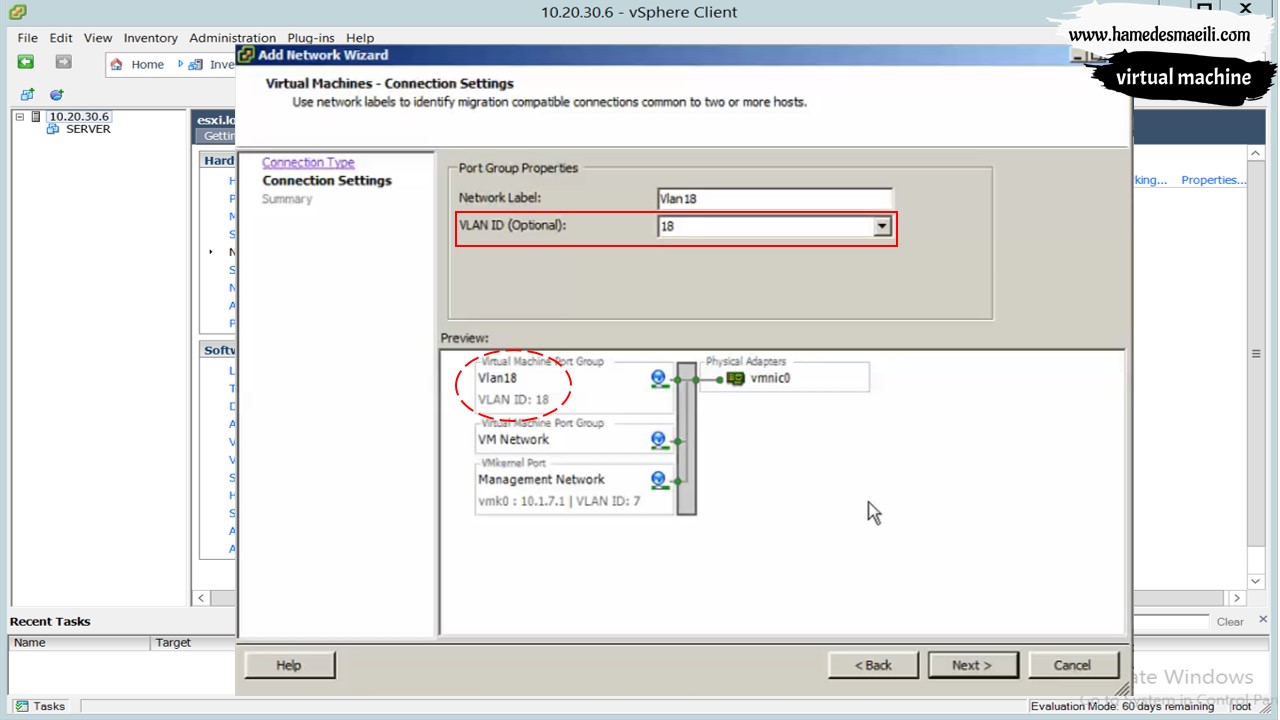
Task: Click the Network Label input field
Action: click(775, 198)
